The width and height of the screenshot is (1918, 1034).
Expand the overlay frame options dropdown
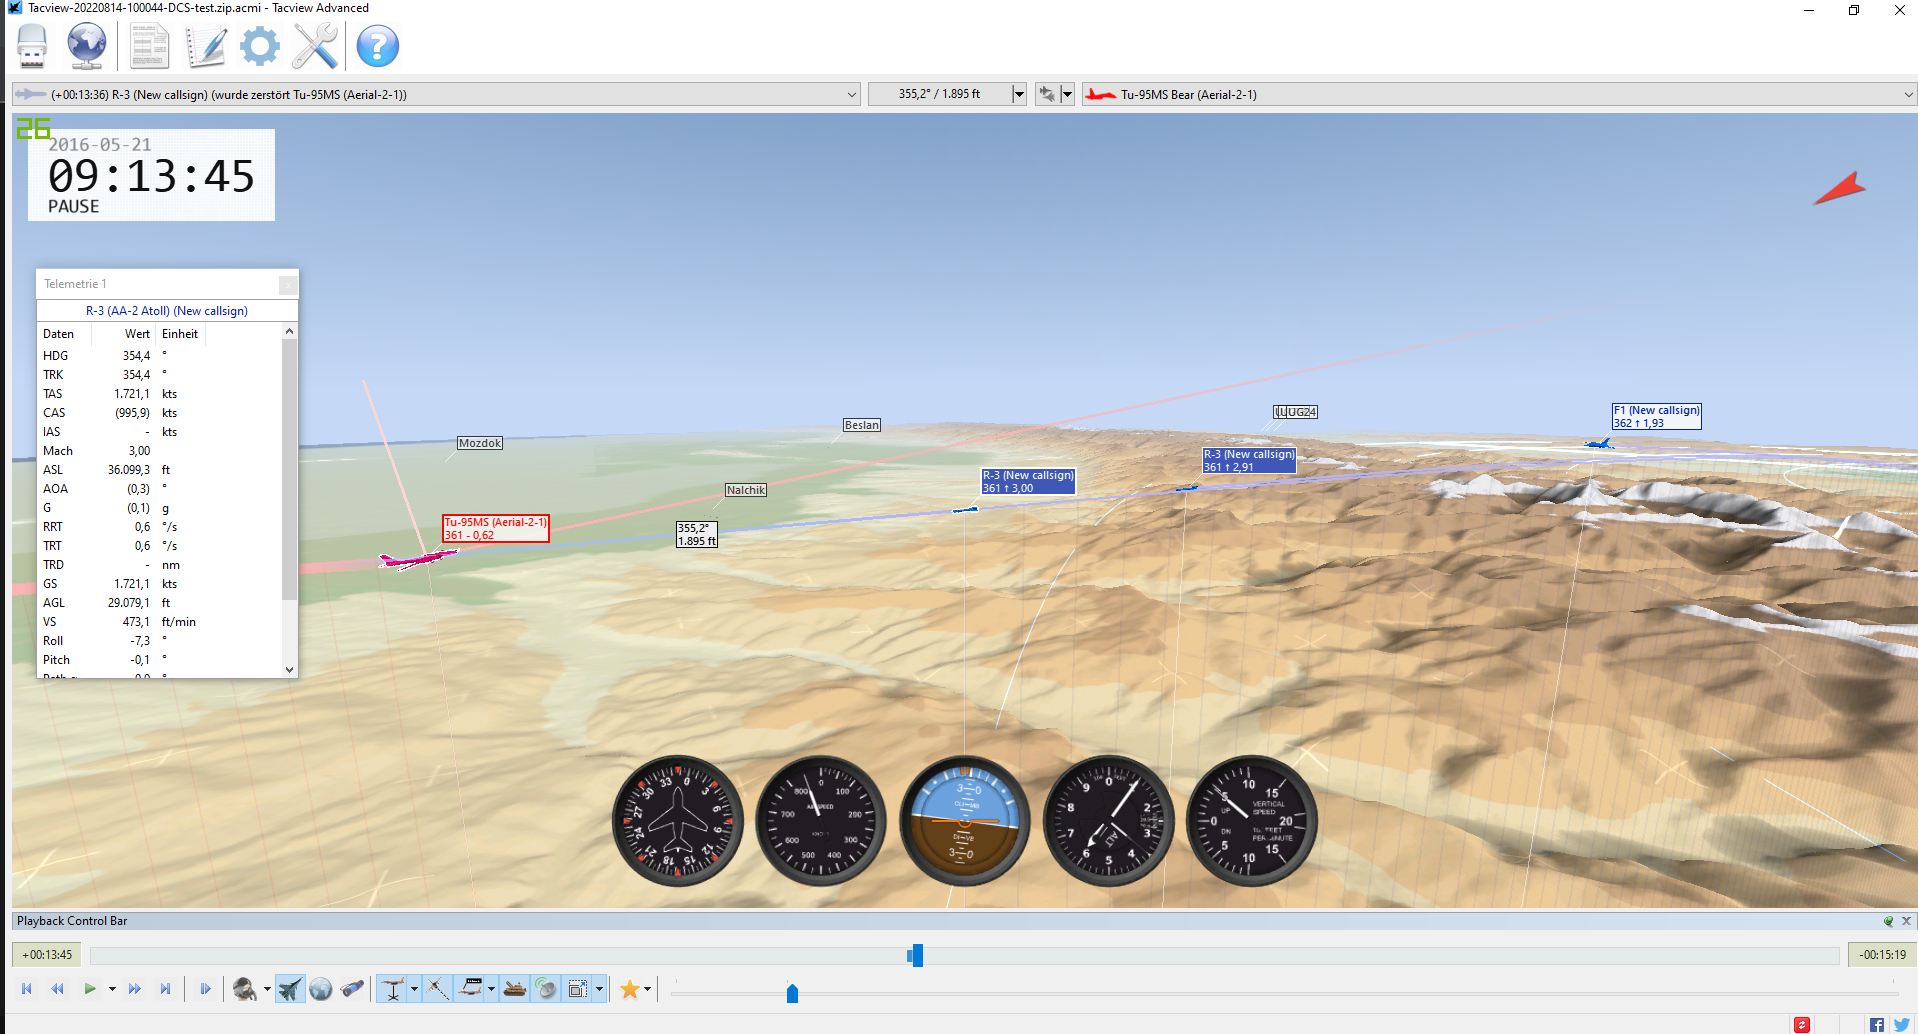[x=599, y=989]
